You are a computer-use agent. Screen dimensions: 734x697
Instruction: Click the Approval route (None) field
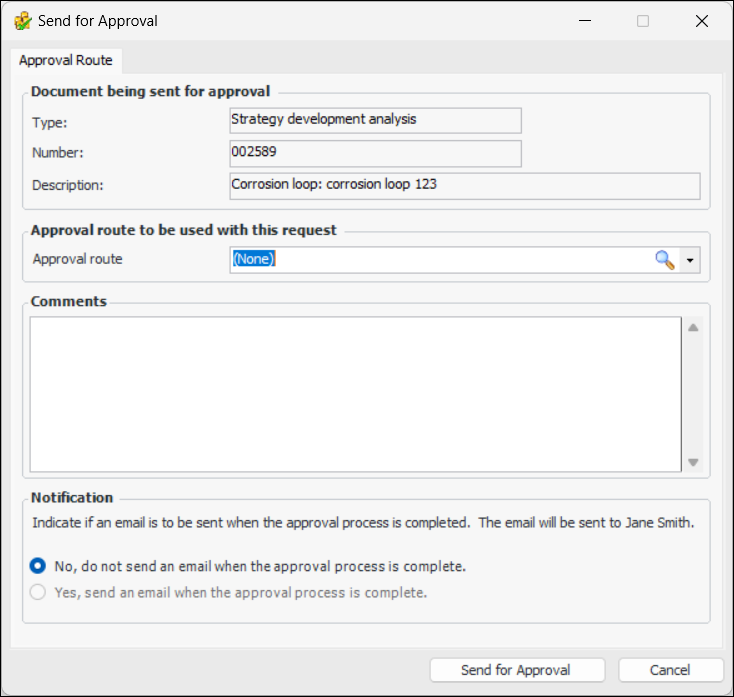440,260
